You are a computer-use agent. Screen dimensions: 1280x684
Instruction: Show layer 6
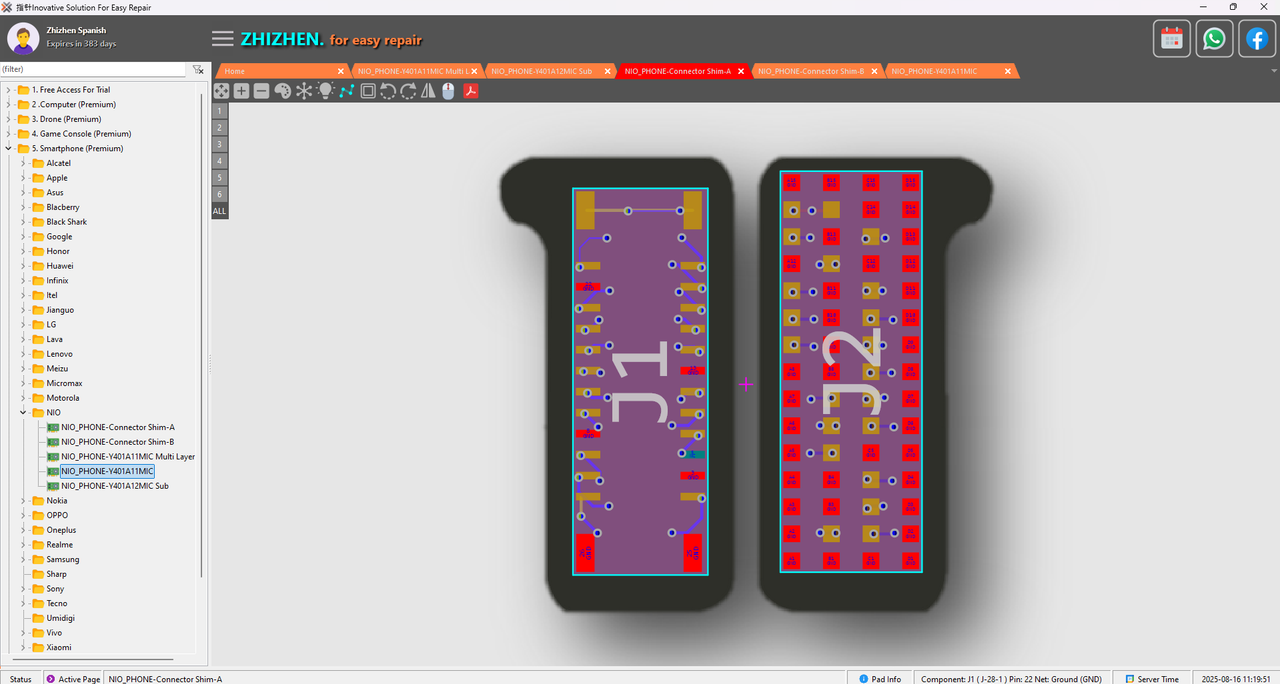pyautogui.click(x=220, y=195)
